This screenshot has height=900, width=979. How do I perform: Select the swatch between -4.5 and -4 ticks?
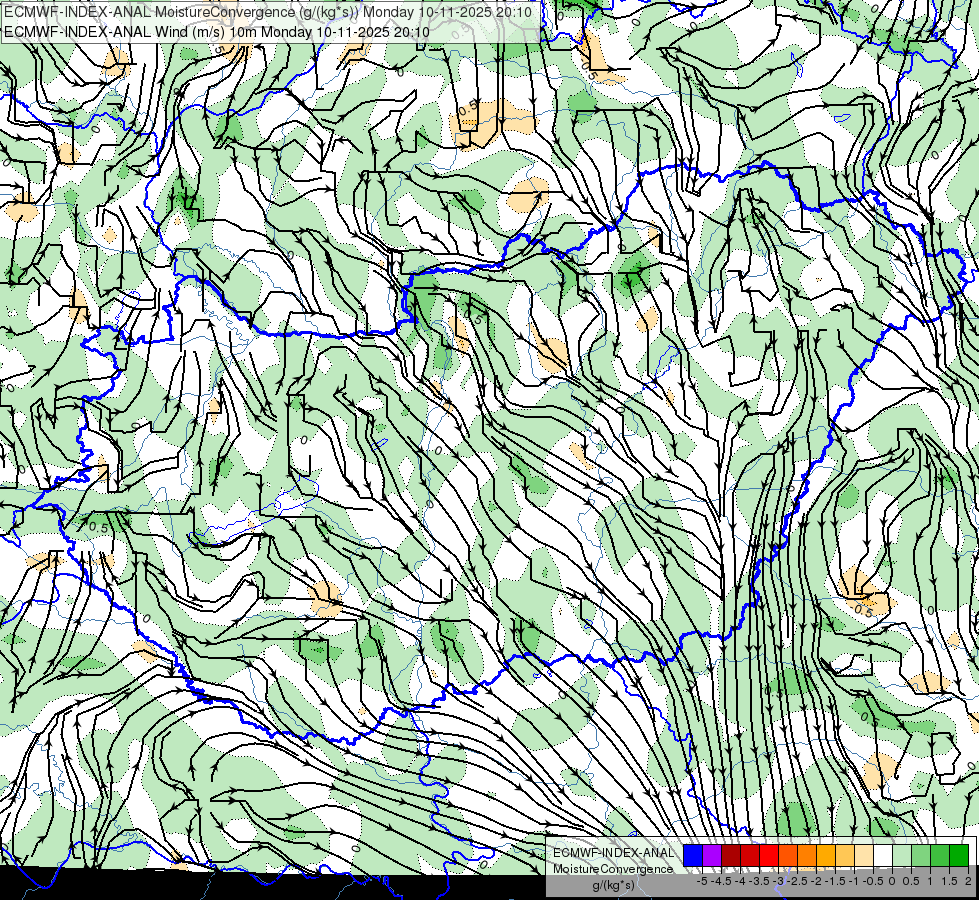[731, 856]
